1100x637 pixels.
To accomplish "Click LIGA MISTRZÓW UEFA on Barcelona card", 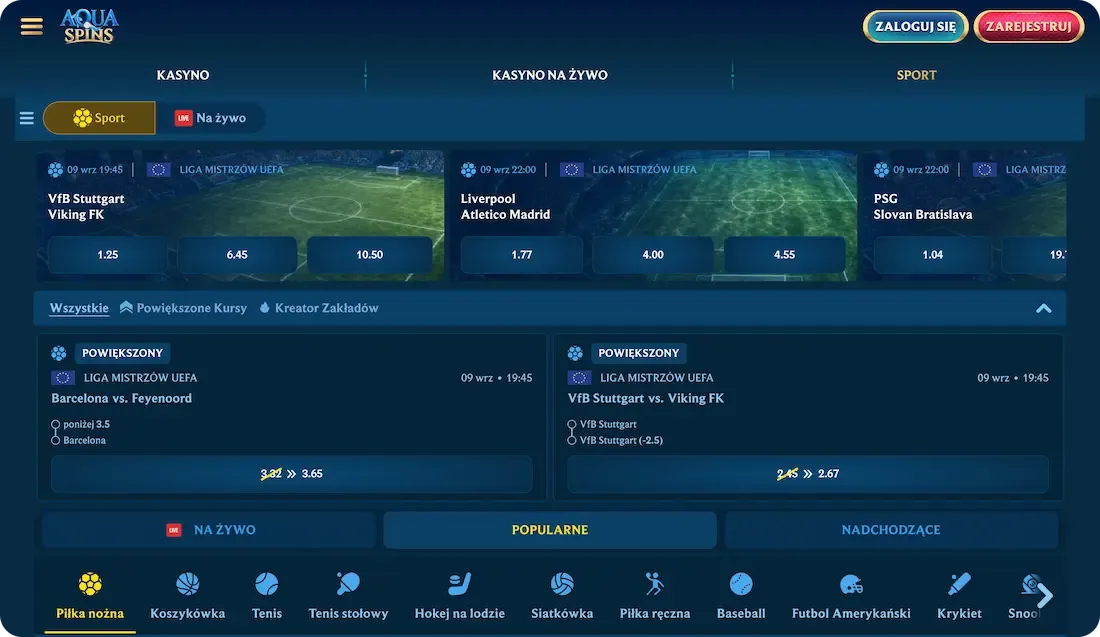I will pyautogui.click(x=140, y=378).
